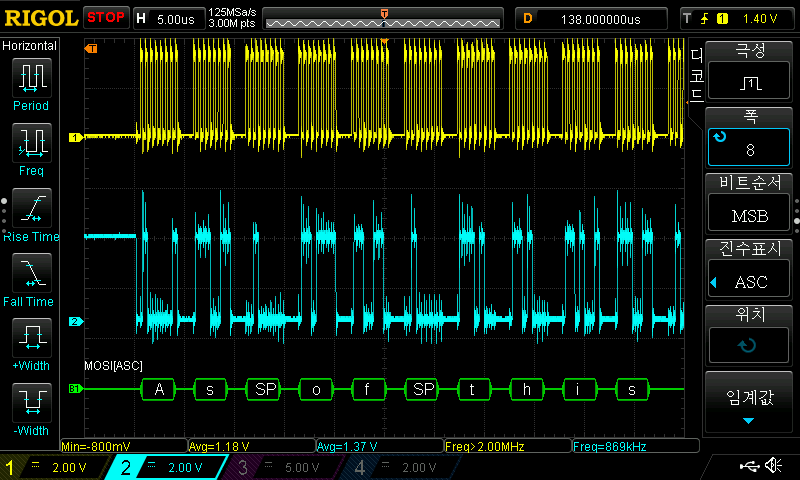The image size is (800, 480).
Task: Select the -Width measurement icon
Action: point(31,404)
